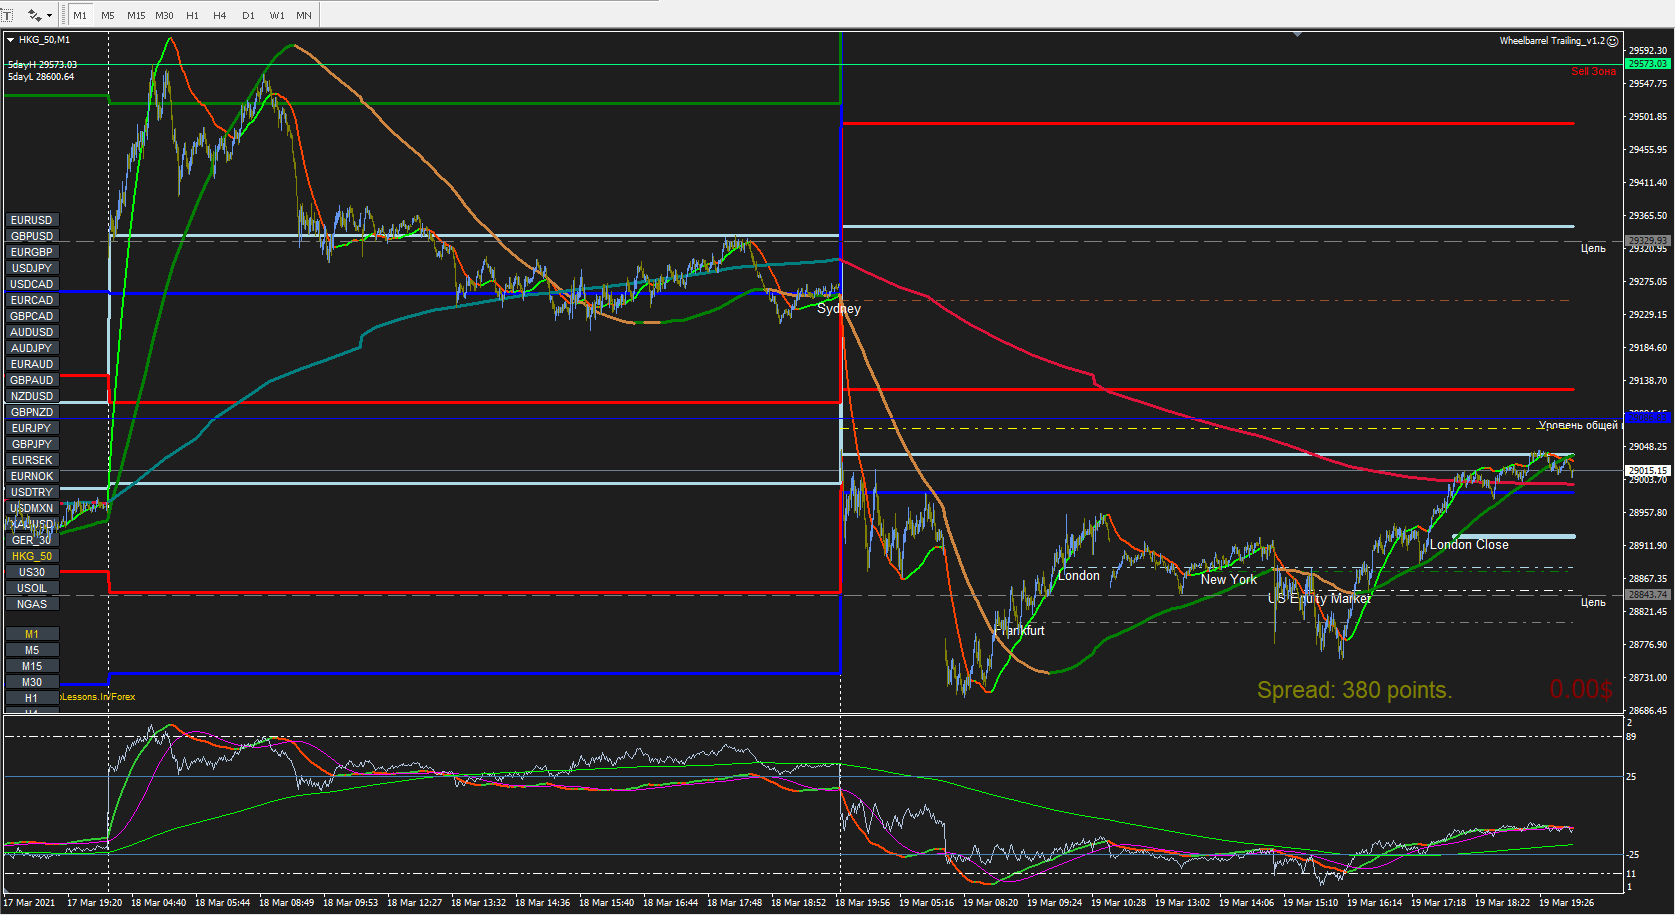Switch toolbar timeframe to M15
1675x915 pixels.
click(x=136, y=15)
